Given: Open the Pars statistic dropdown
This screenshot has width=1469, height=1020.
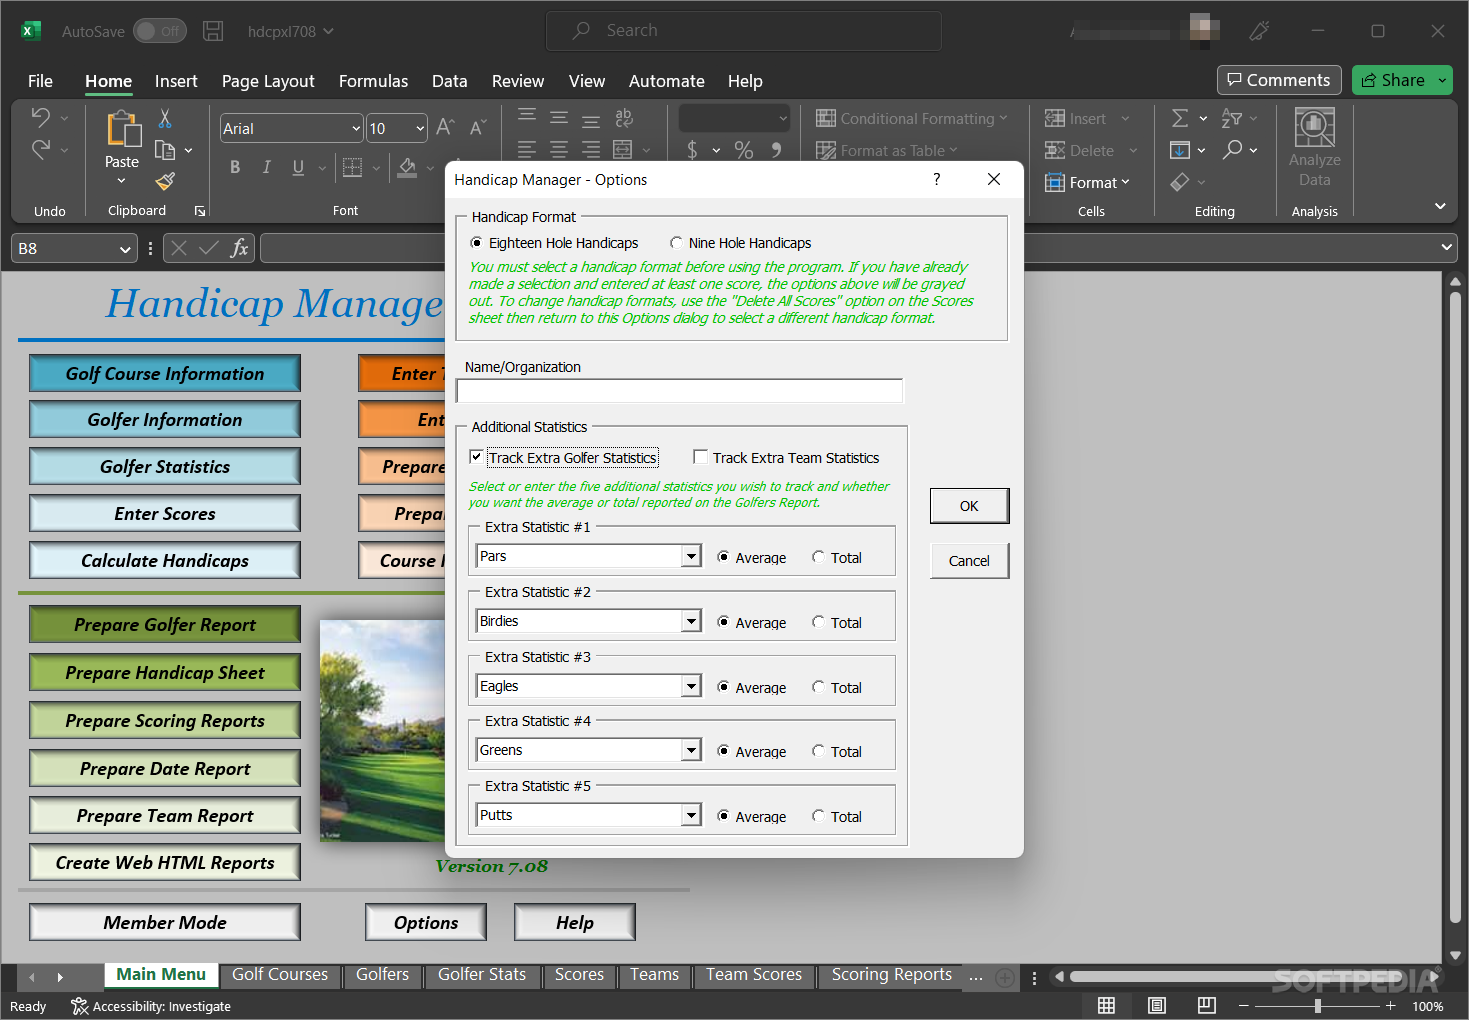Looking at the screenshot, I should pos(691,556).
